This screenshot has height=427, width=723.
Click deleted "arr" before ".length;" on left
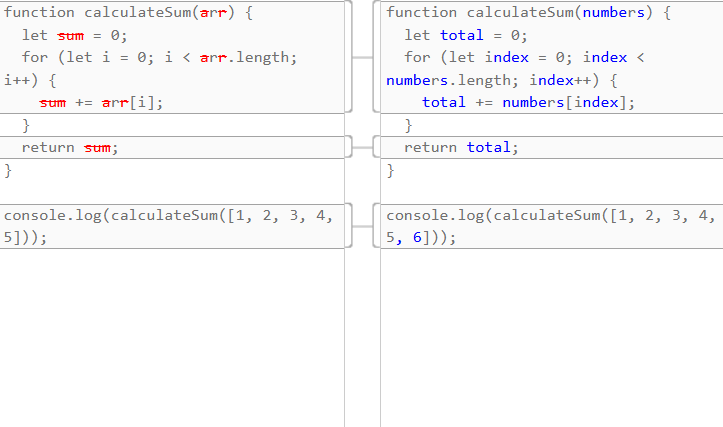tap(213, 57)
